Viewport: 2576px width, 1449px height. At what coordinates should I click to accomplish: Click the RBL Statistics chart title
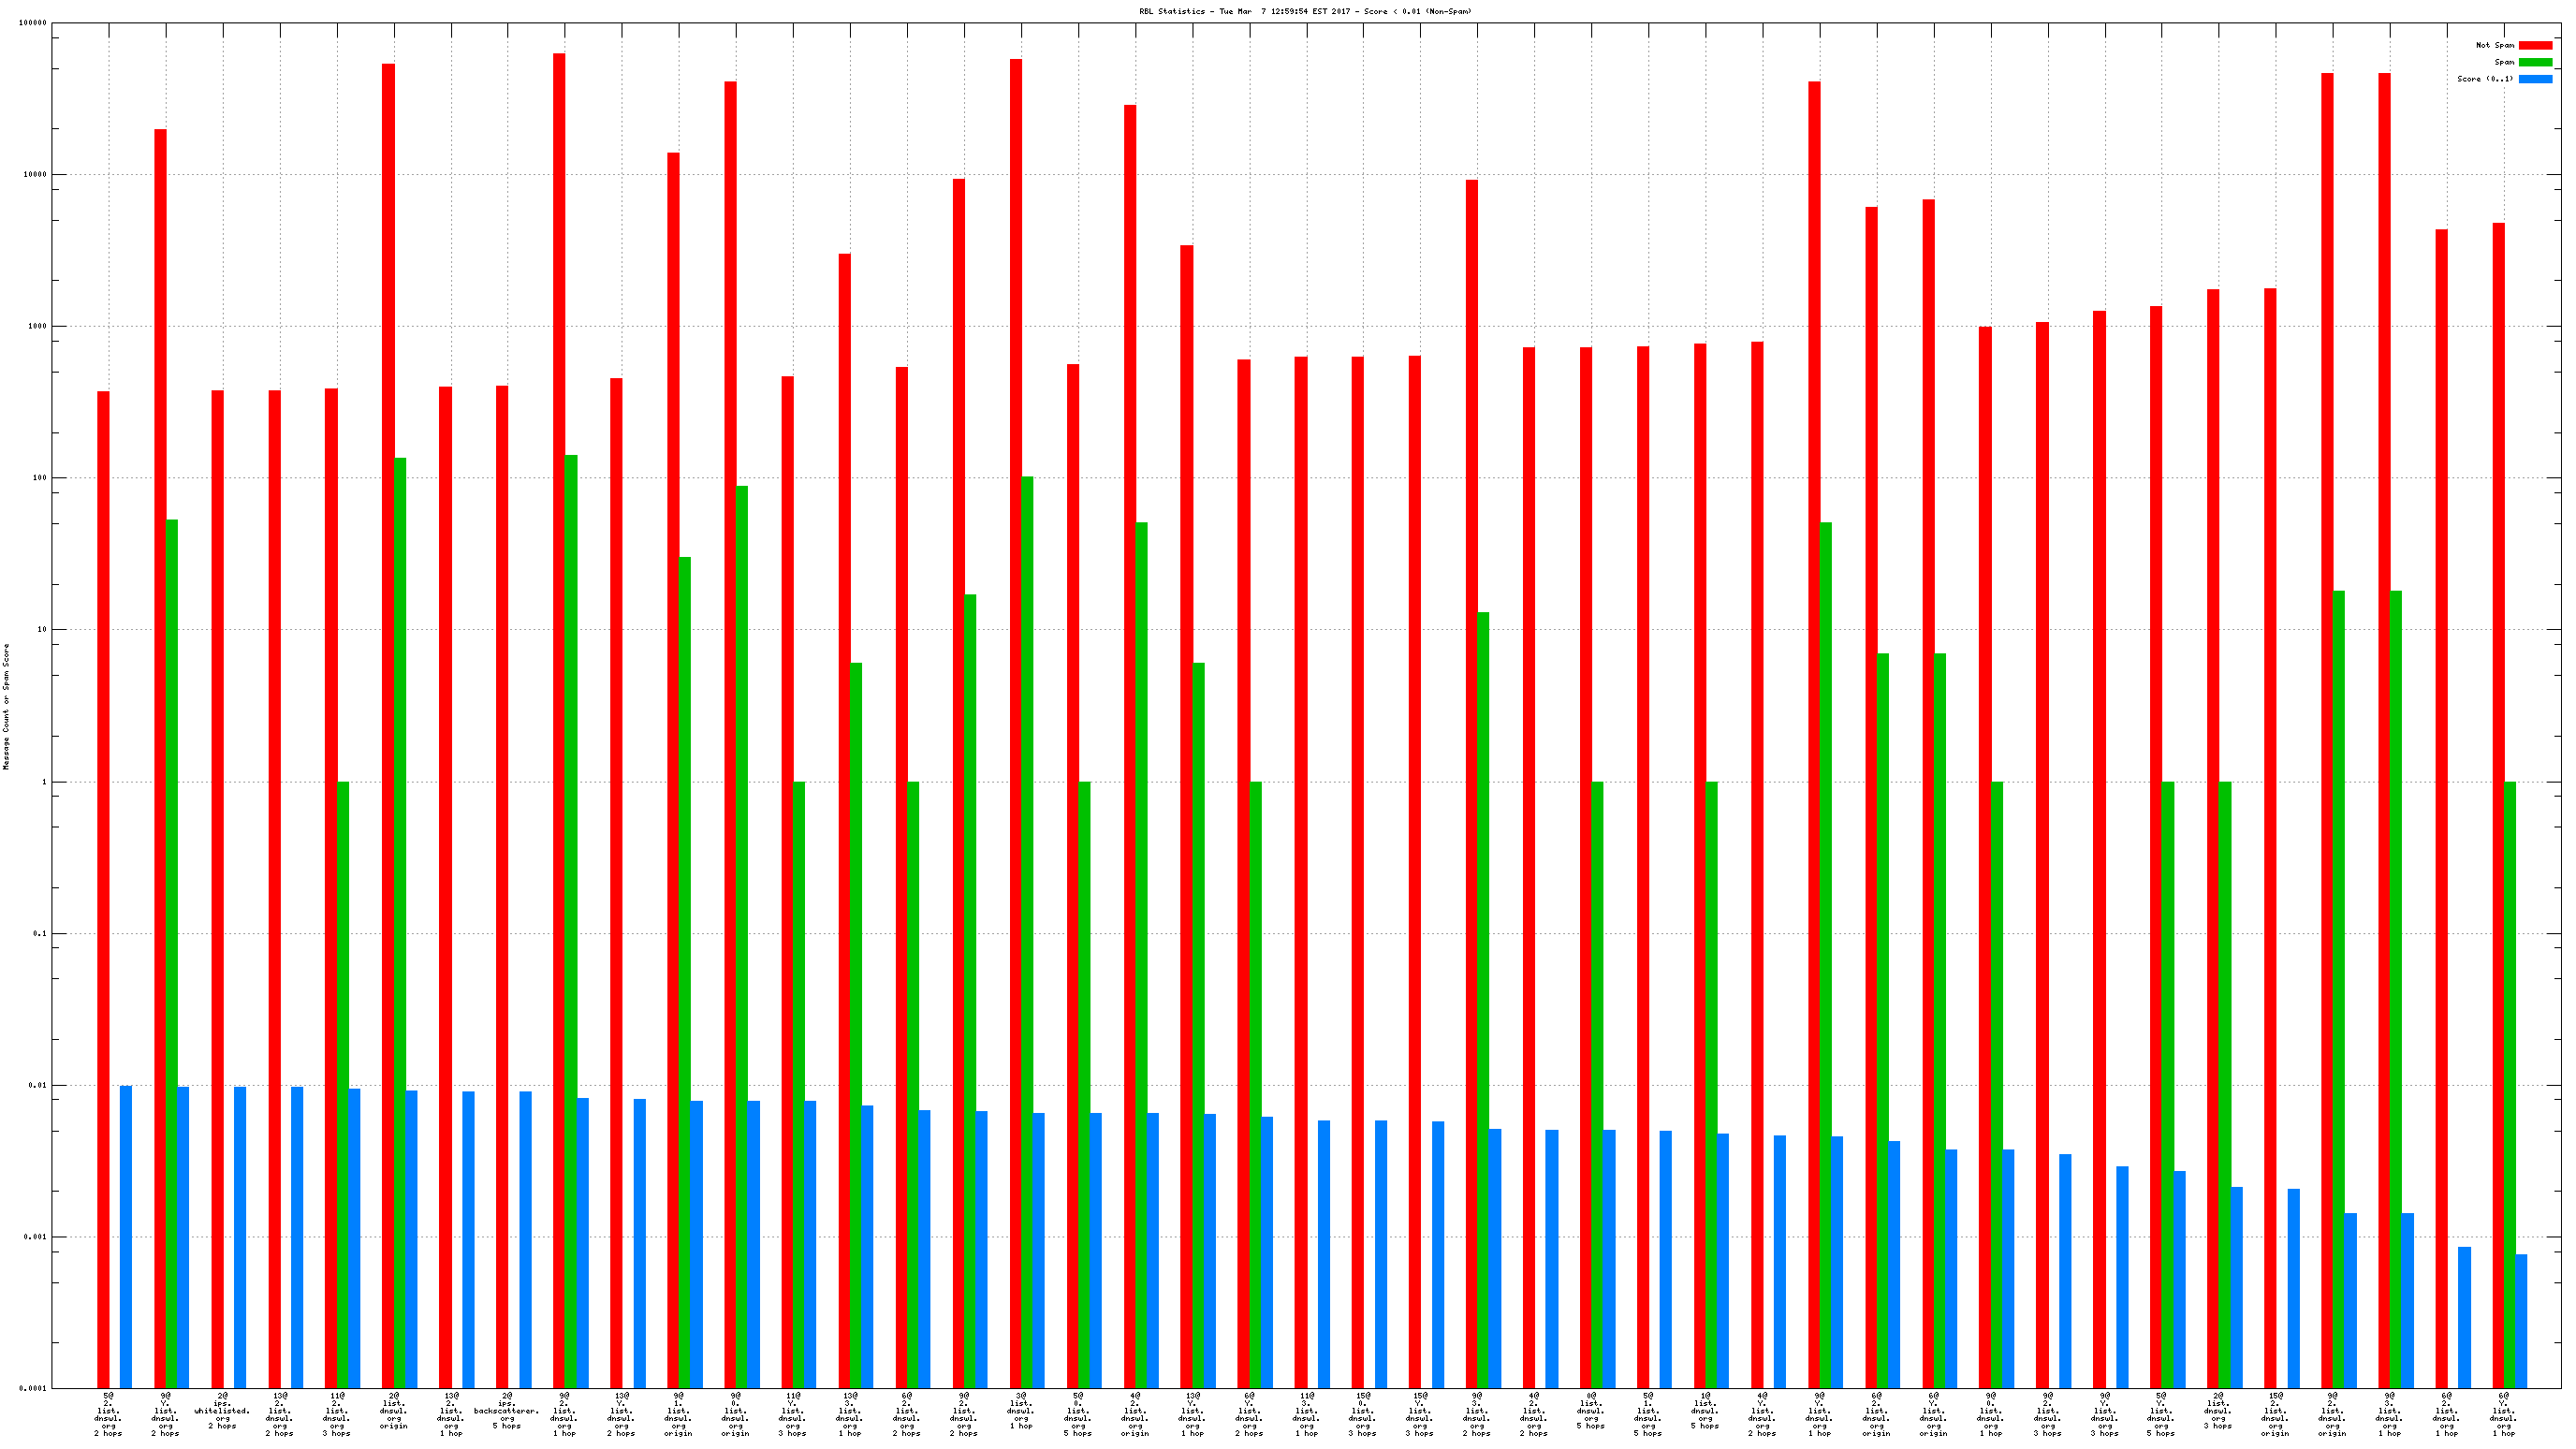tap(1305, 11)
